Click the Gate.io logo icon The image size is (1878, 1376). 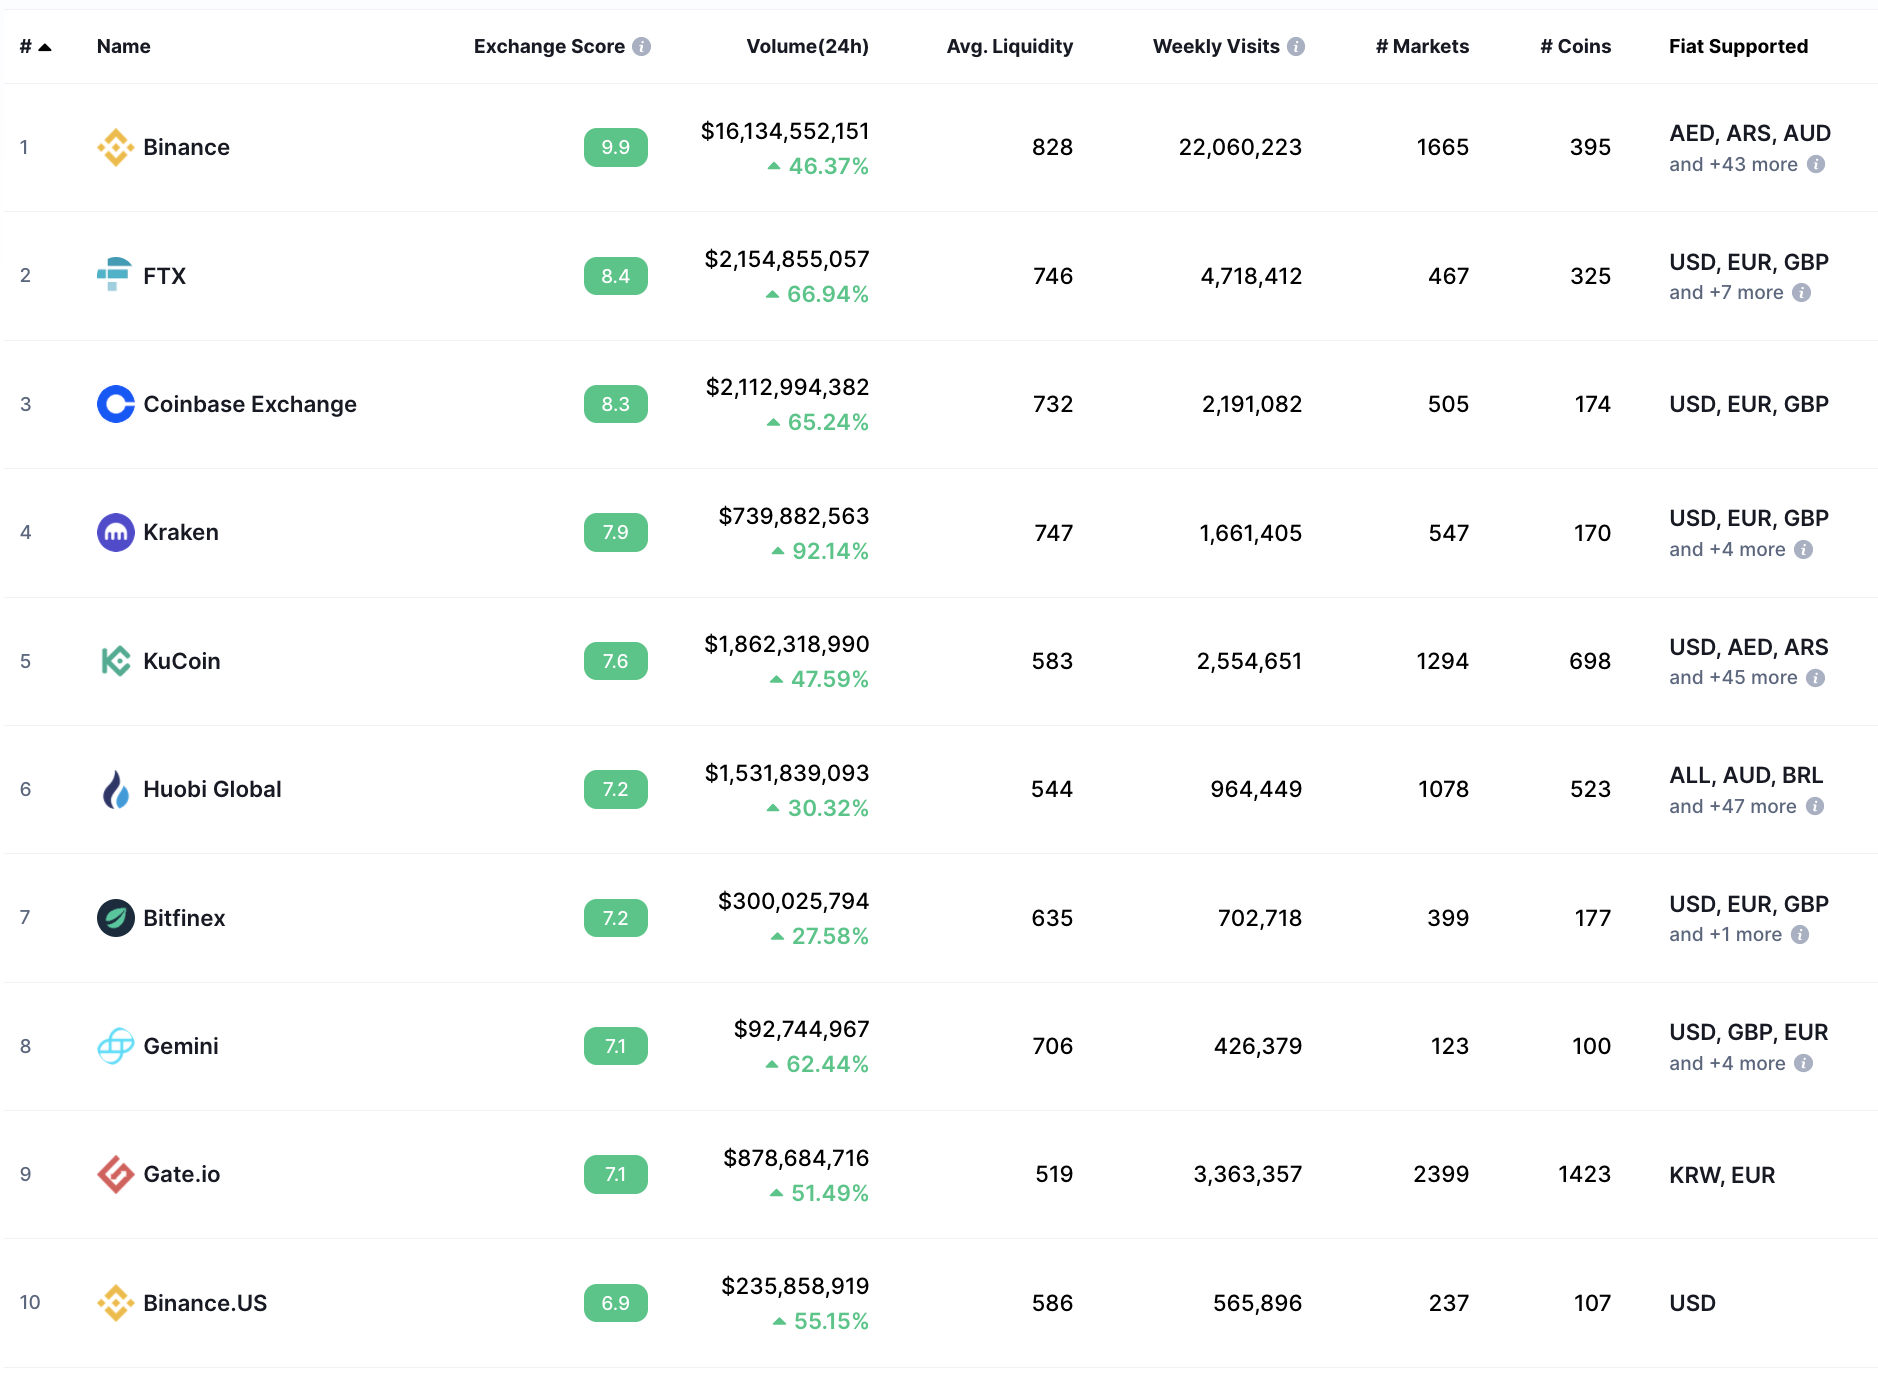tap(116, 1174)
